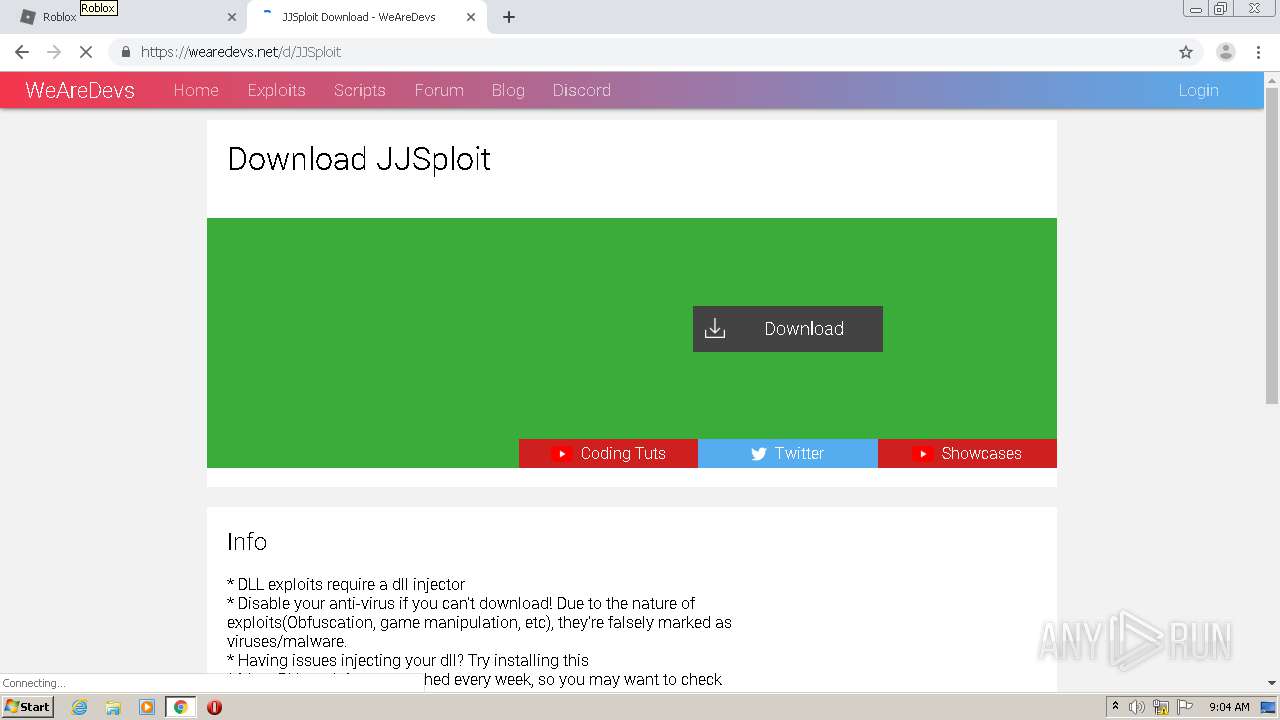
Task: Open the File Explorer taskbar icon
Action: [113, 707]
